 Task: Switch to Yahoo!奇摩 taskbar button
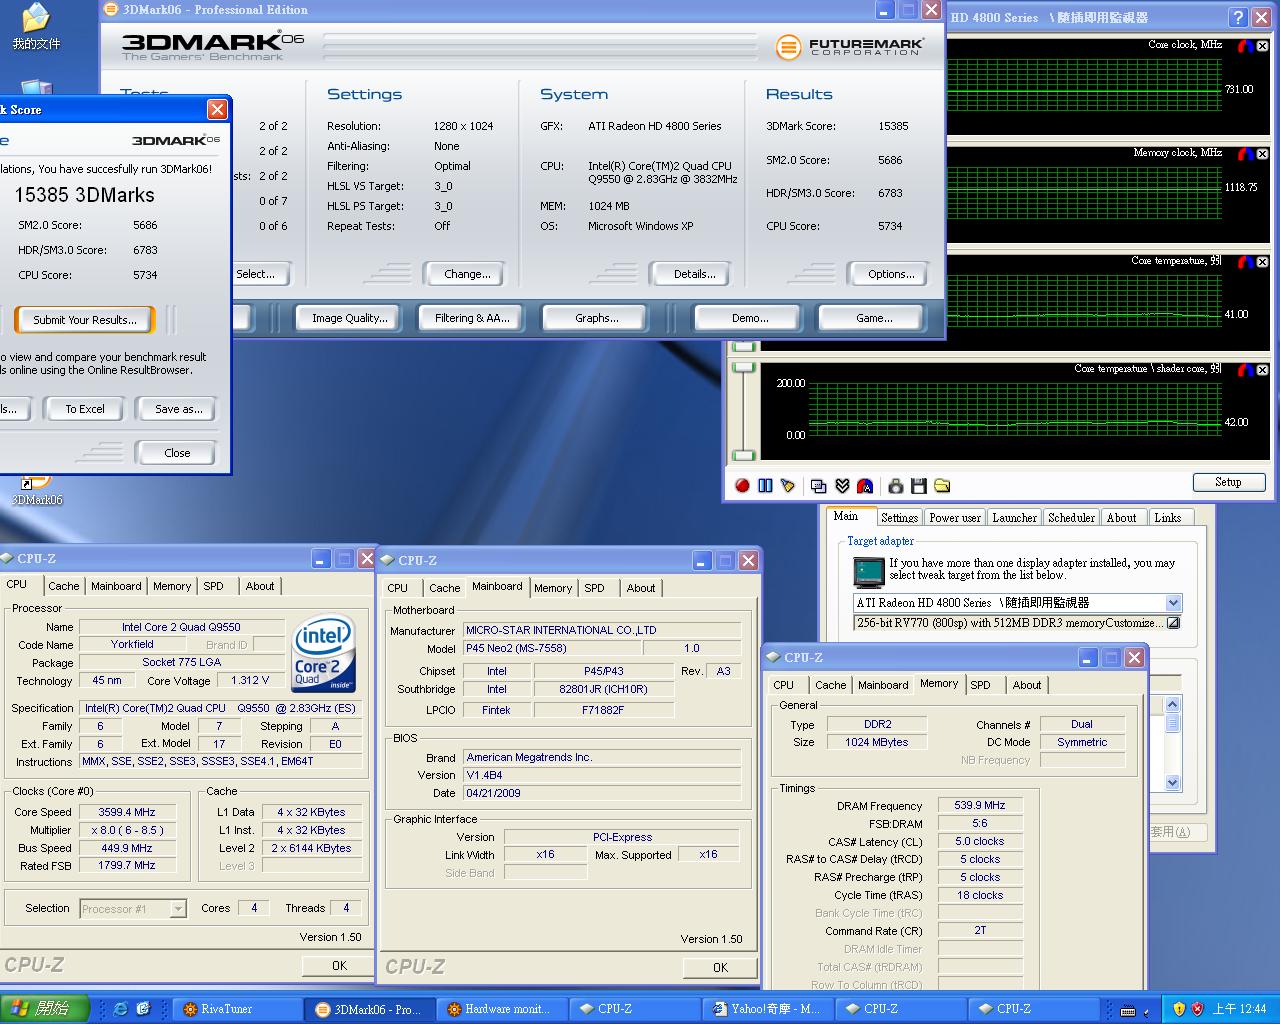tap(766, 1009)
